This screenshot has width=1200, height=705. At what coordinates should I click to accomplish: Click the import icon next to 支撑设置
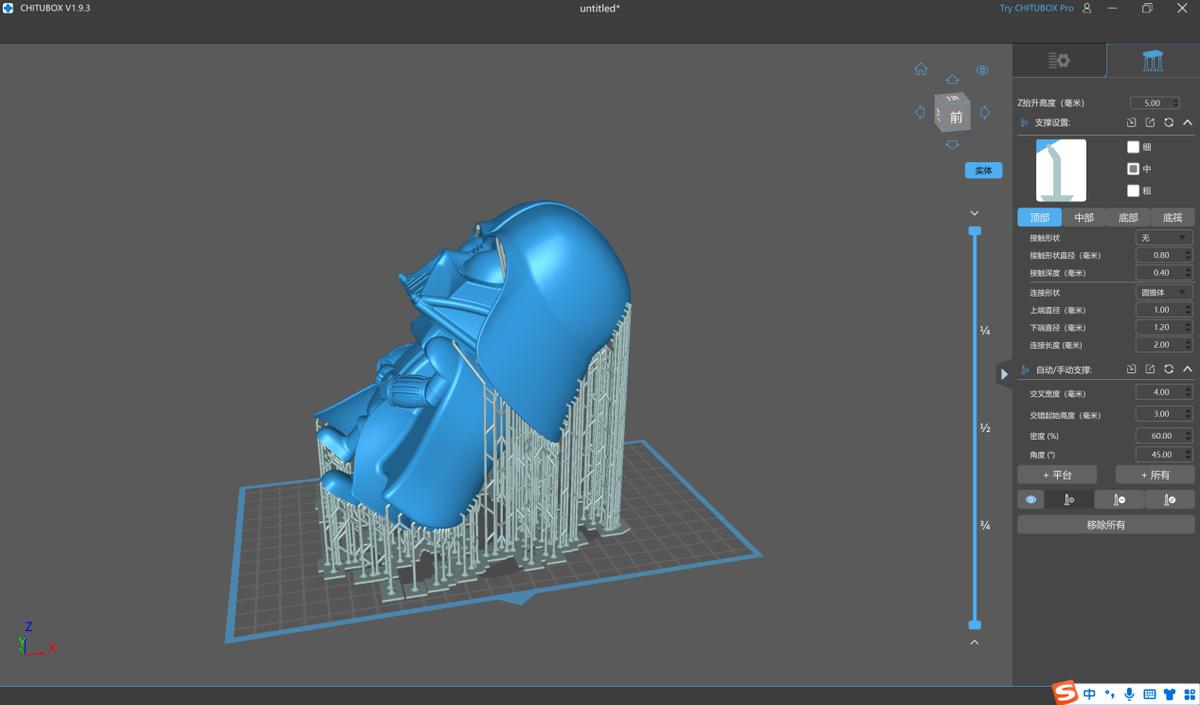[x=1132, y=122]
